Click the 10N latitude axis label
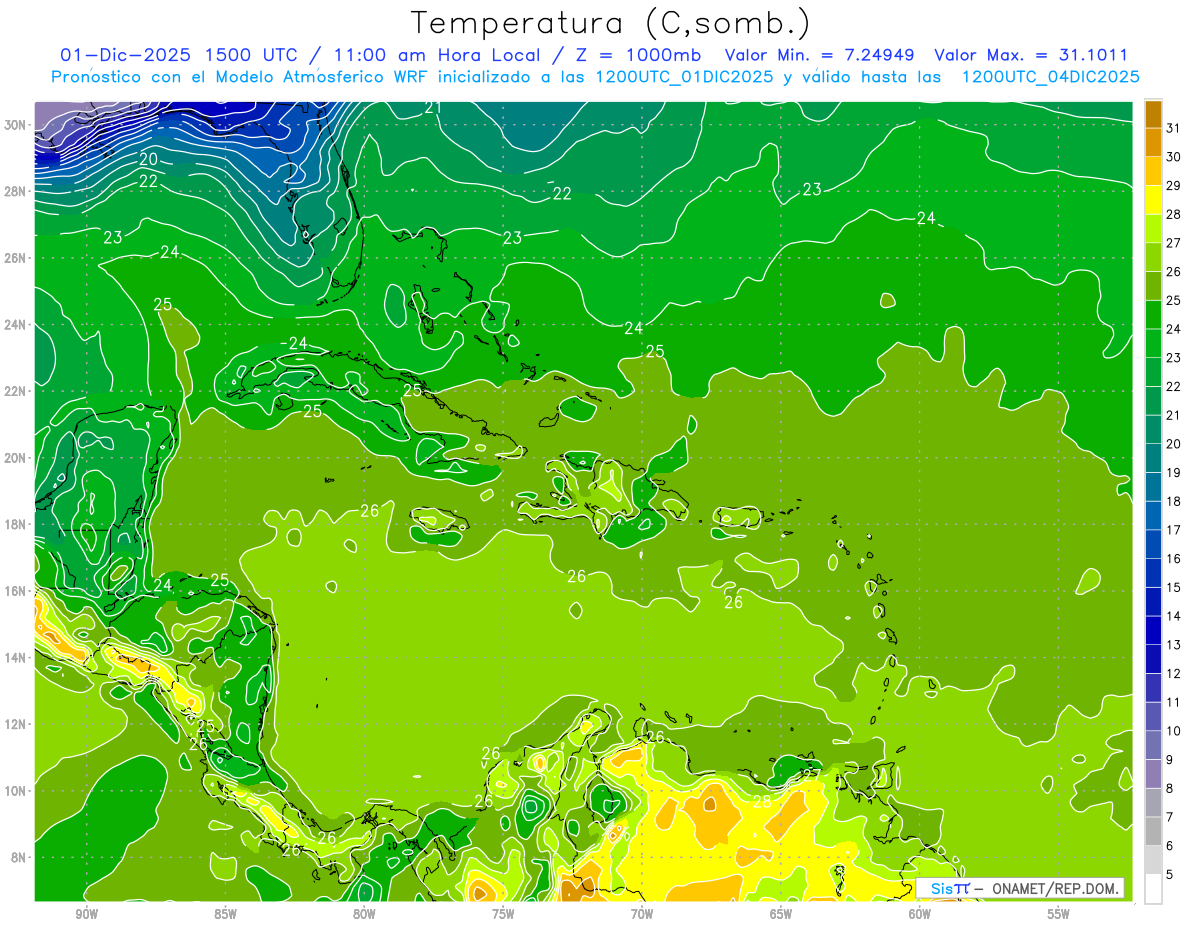 coord(16,790)
